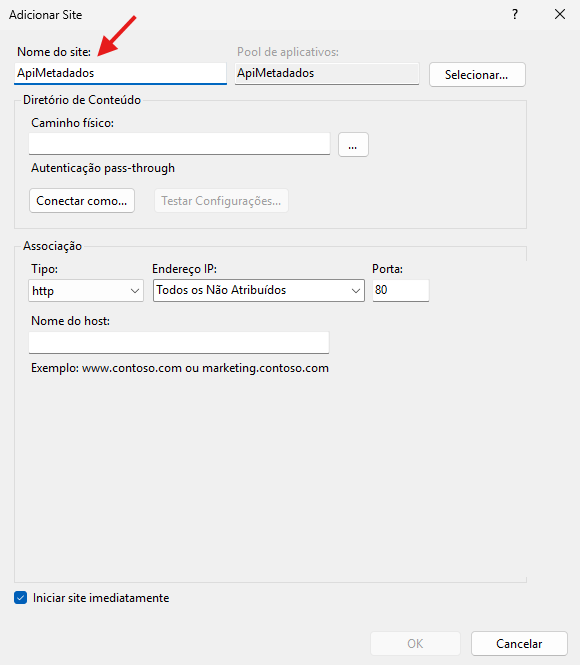Click the Autenticação pass-through text
Screen dimensions: 580x665
click(x=103, y=168)
